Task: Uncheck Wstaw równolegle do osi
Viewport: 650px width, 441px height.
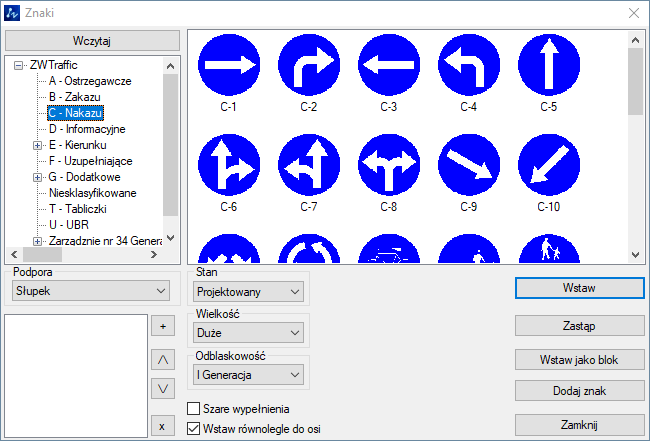Action: [x=195, y=428]
